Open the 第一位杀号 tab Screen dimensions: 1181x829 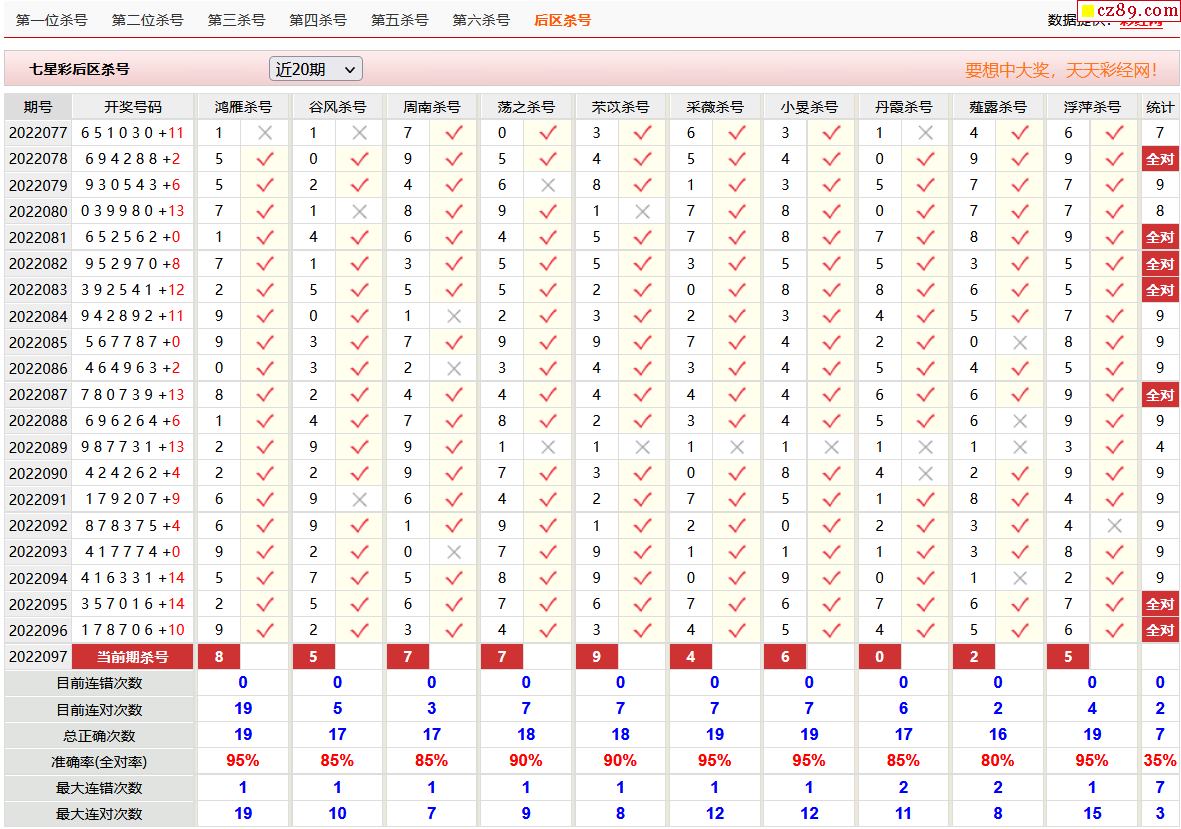coord(51,20)
